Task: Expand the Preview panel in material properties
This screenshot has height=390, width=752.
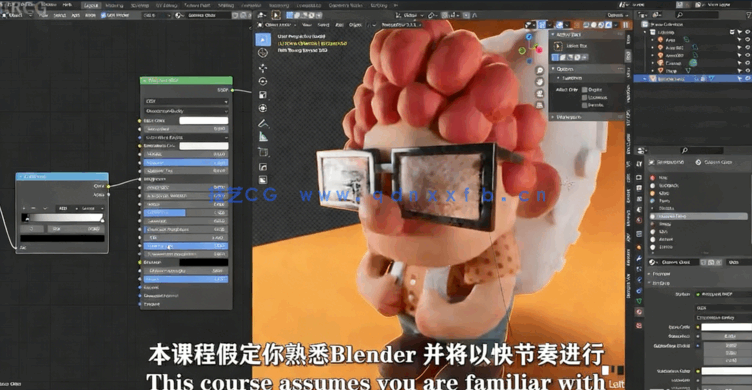Action: (x=661, y=274)
